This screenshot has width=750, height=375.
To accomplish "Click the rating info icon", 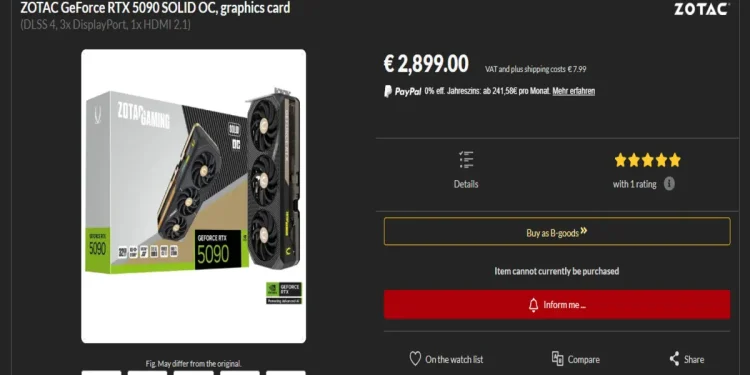I will pyautogui.click(x=669, y=184).
